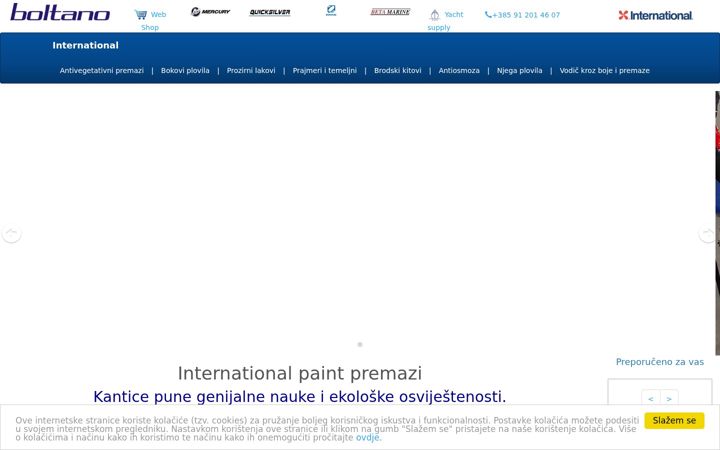Open Prozirni lakovi menu item
The width and height of the screenshot is (720, 450).
click(251, 71)
